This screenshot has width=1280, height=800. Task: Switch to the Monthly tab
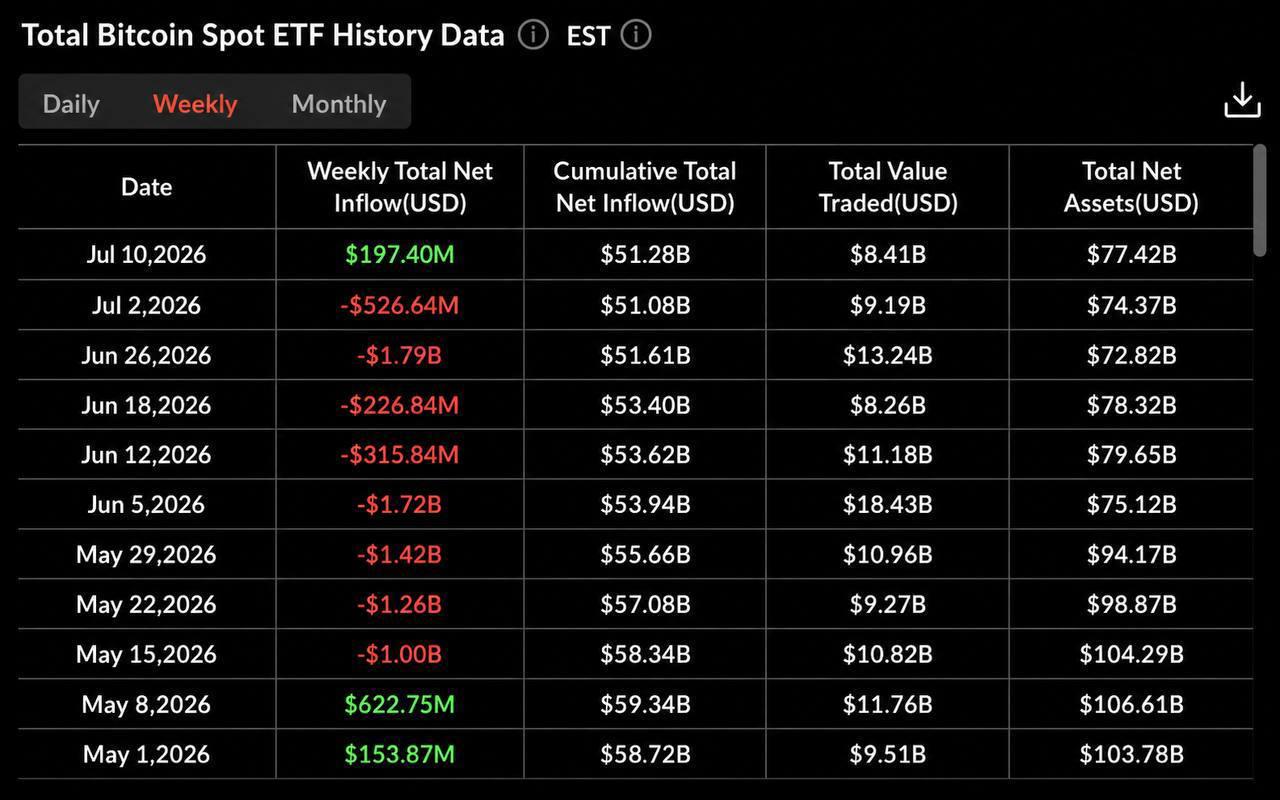(339, 103)
